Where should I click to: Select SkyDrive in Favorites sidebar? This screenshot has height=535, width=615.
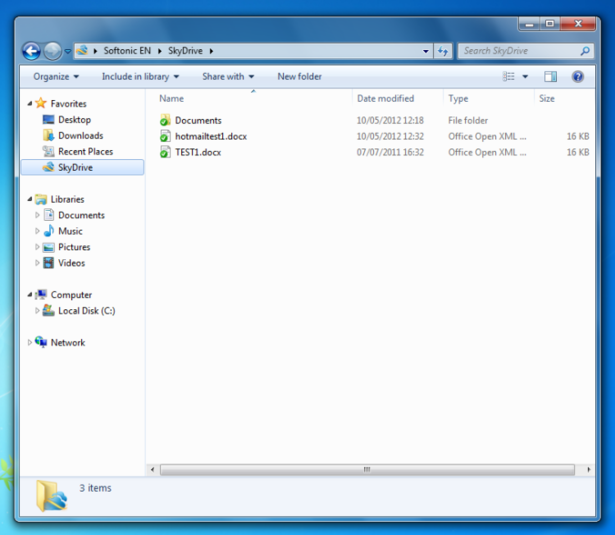(x=75, y=167)
